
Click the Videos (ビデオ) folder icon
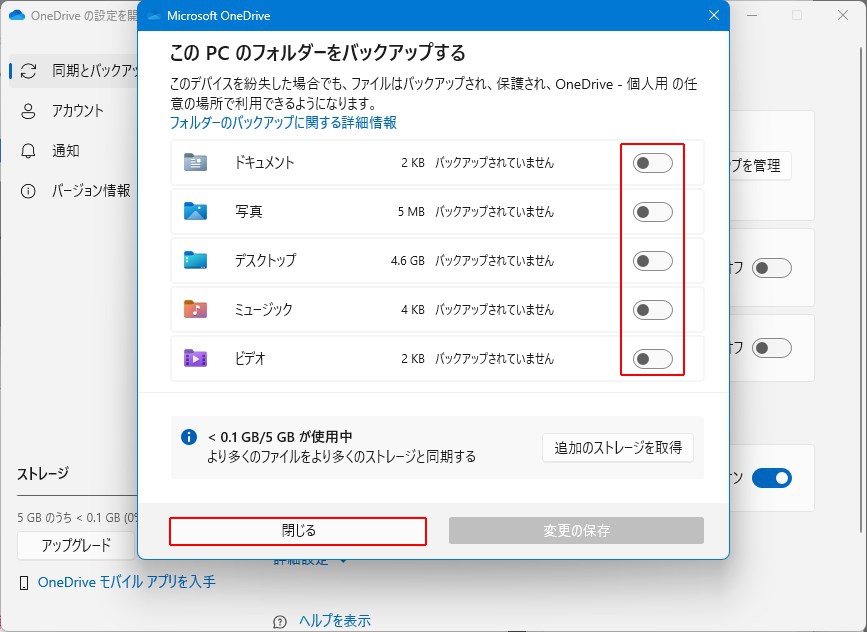(195, 358)
